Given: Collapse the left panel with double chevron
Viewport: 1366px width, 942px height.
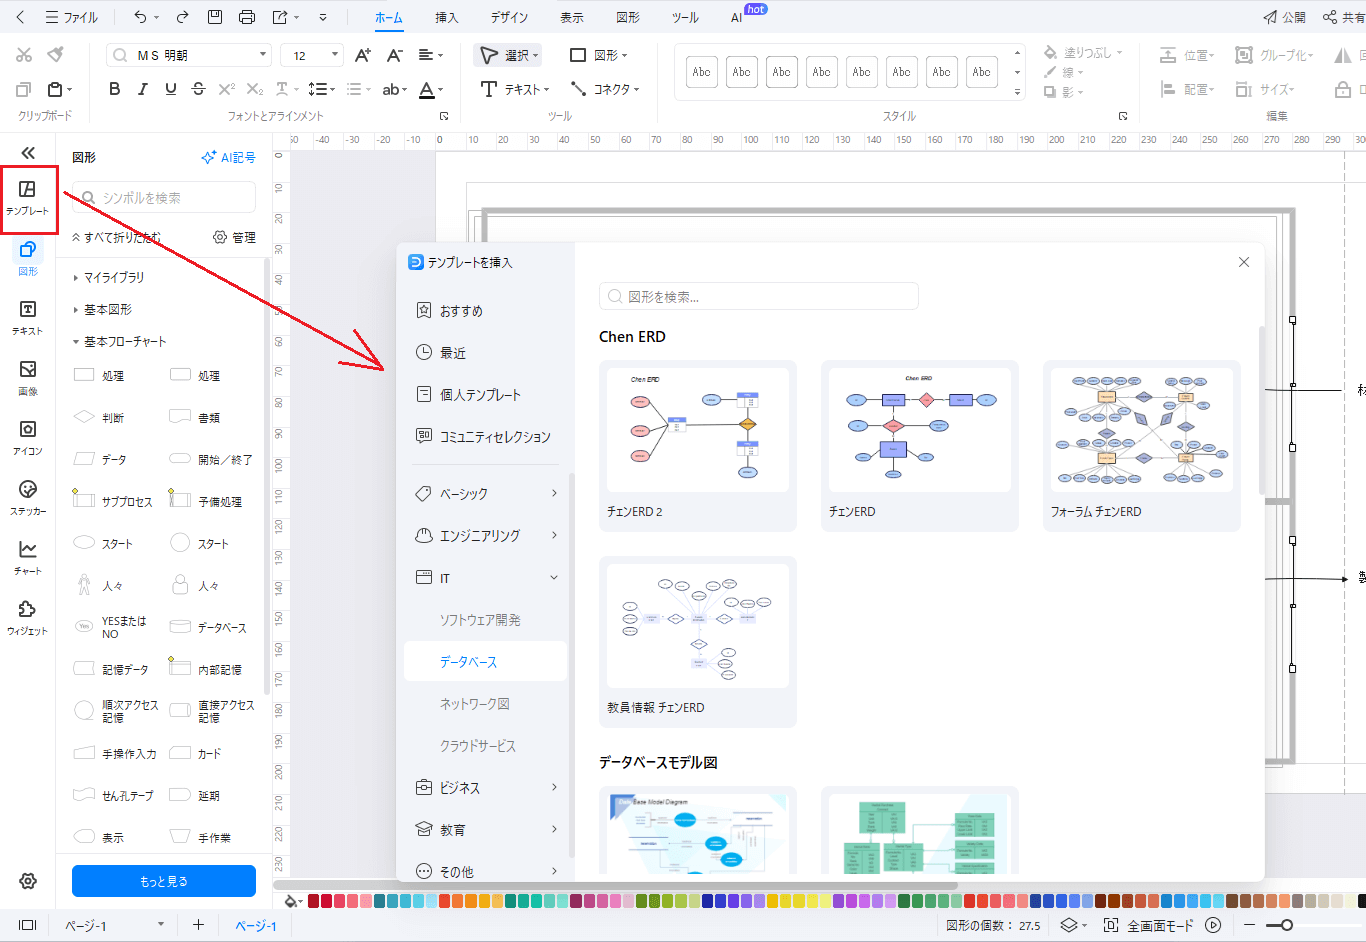Looking at the screenshot, I should tap(28, 153).
